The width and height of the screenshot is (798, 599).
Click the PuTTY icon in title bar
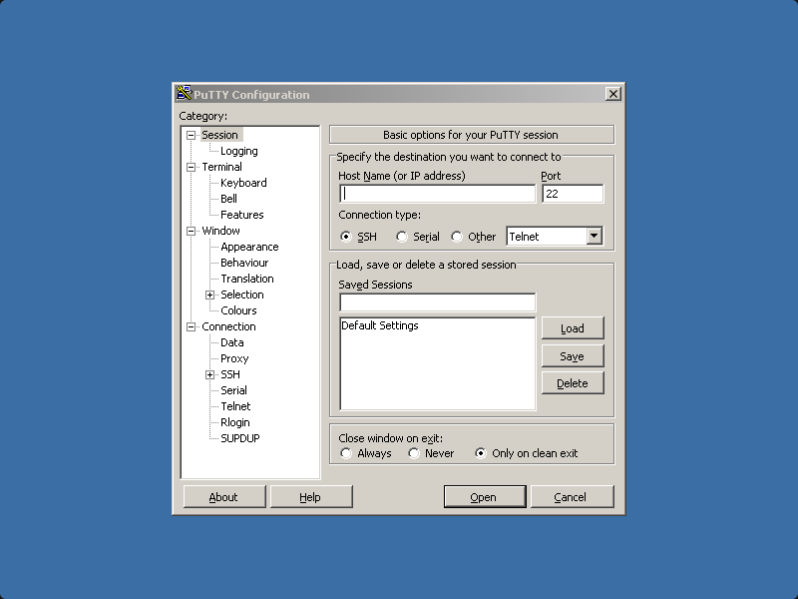click(x=184, y=94)
